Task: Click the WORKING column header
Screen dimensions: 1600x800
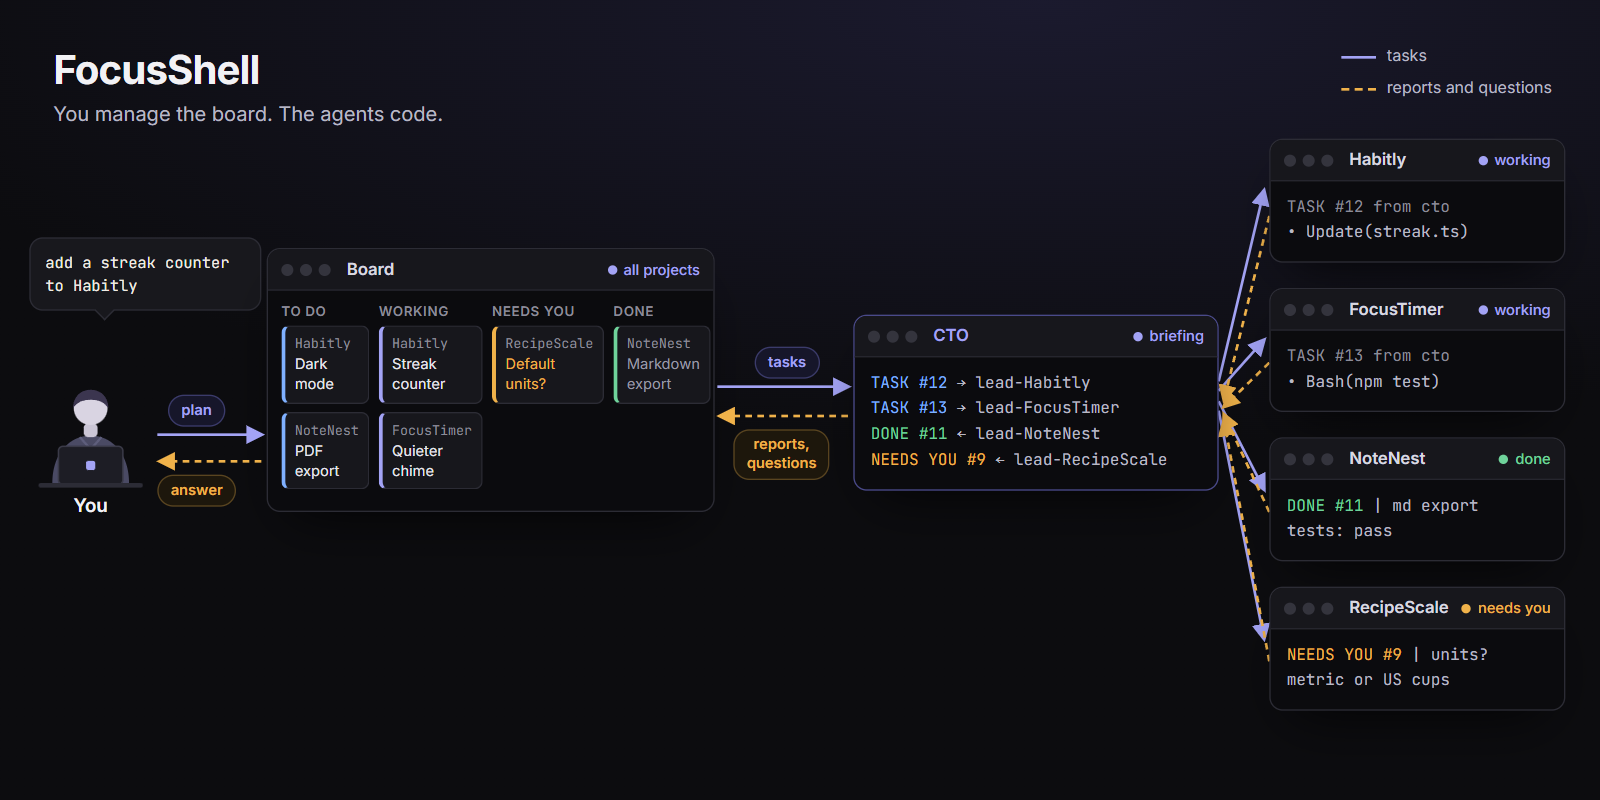Action: click(x=413, y=311)
